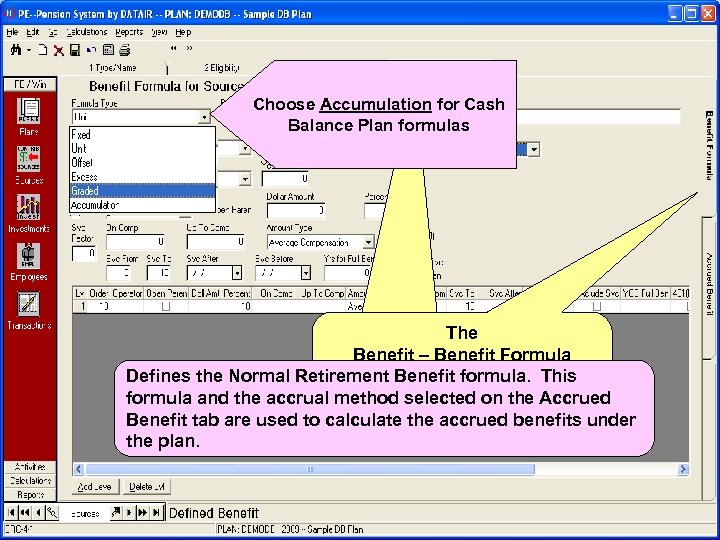Open the Go menu

click(53, 32)
